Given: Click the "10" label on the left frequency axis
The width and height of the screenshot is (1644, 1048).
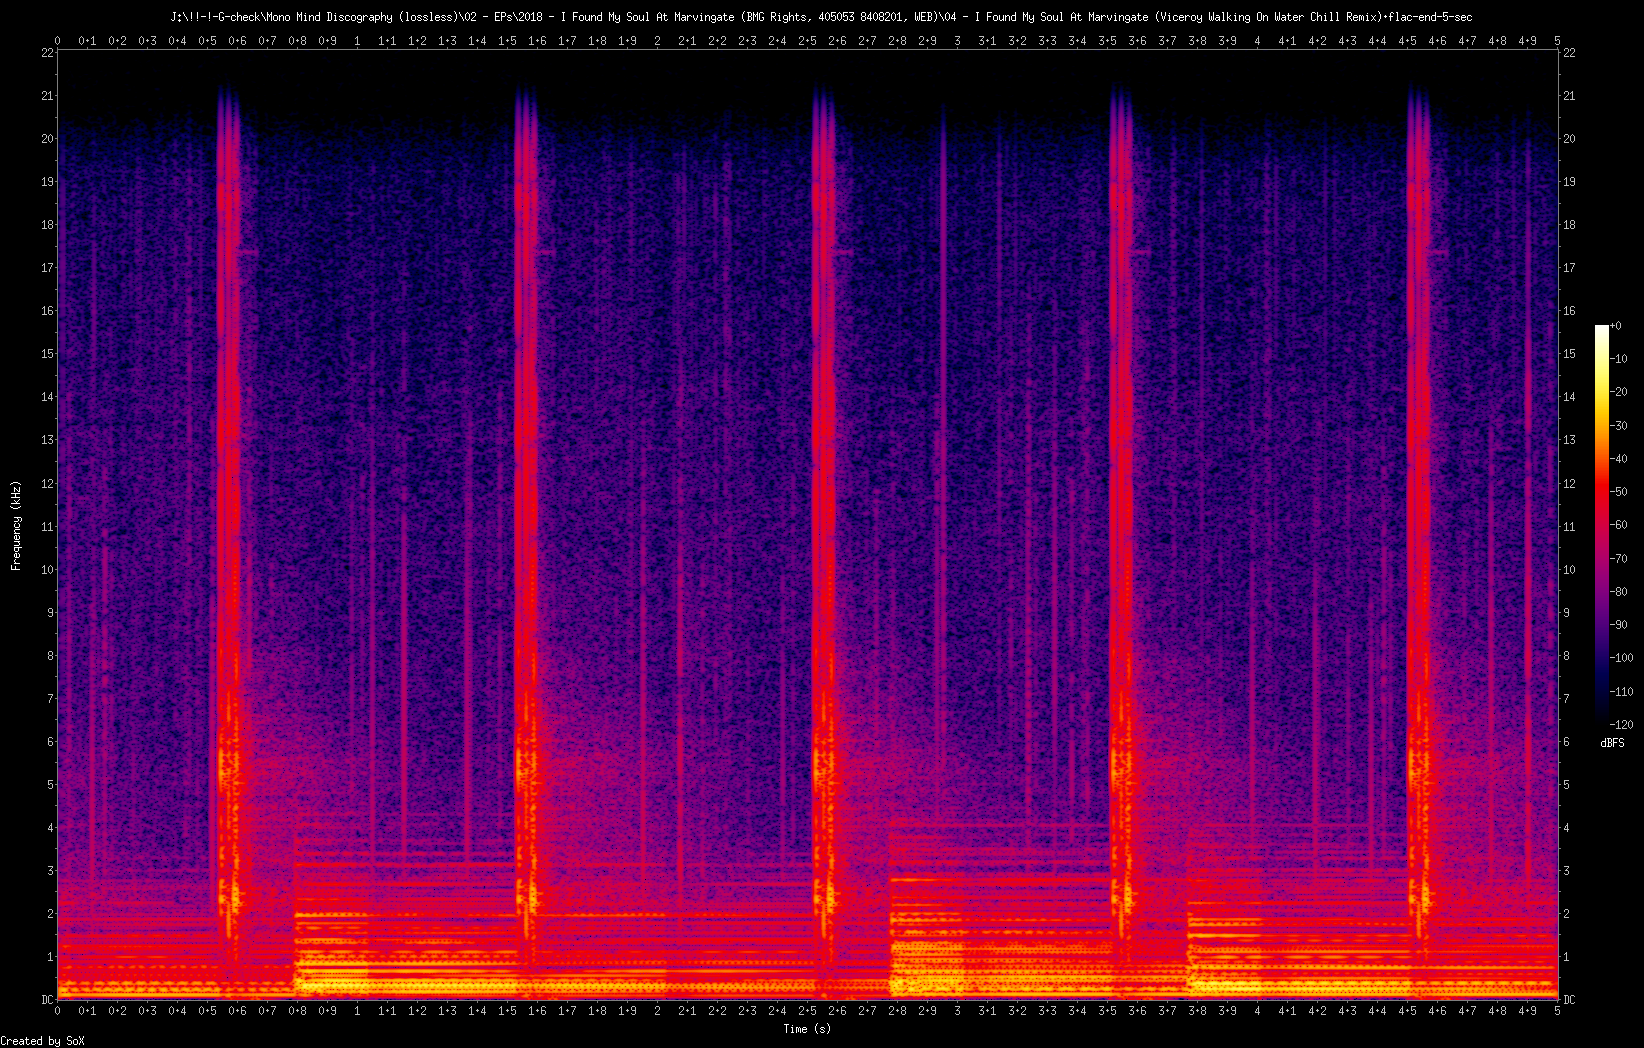Looking at the screenshot, I should (47, 570).
